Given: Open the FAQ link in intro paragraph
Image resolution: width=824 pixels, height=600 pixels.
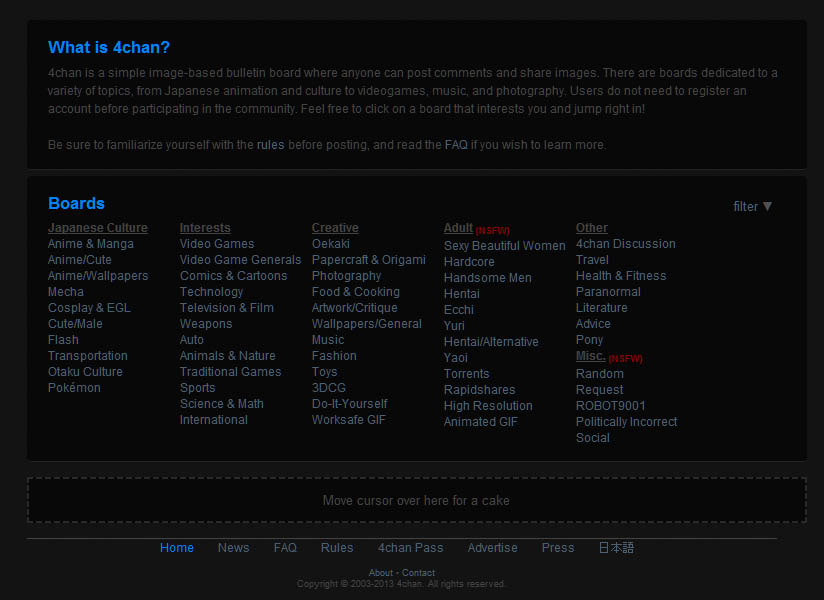Looking at the screenshot, I should [456, 144].
